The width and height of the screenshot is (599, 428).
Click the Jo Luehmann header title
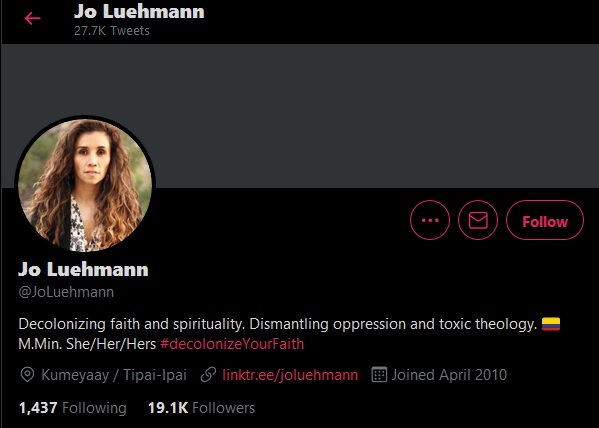pyautogui.click(x=139, y=11)
